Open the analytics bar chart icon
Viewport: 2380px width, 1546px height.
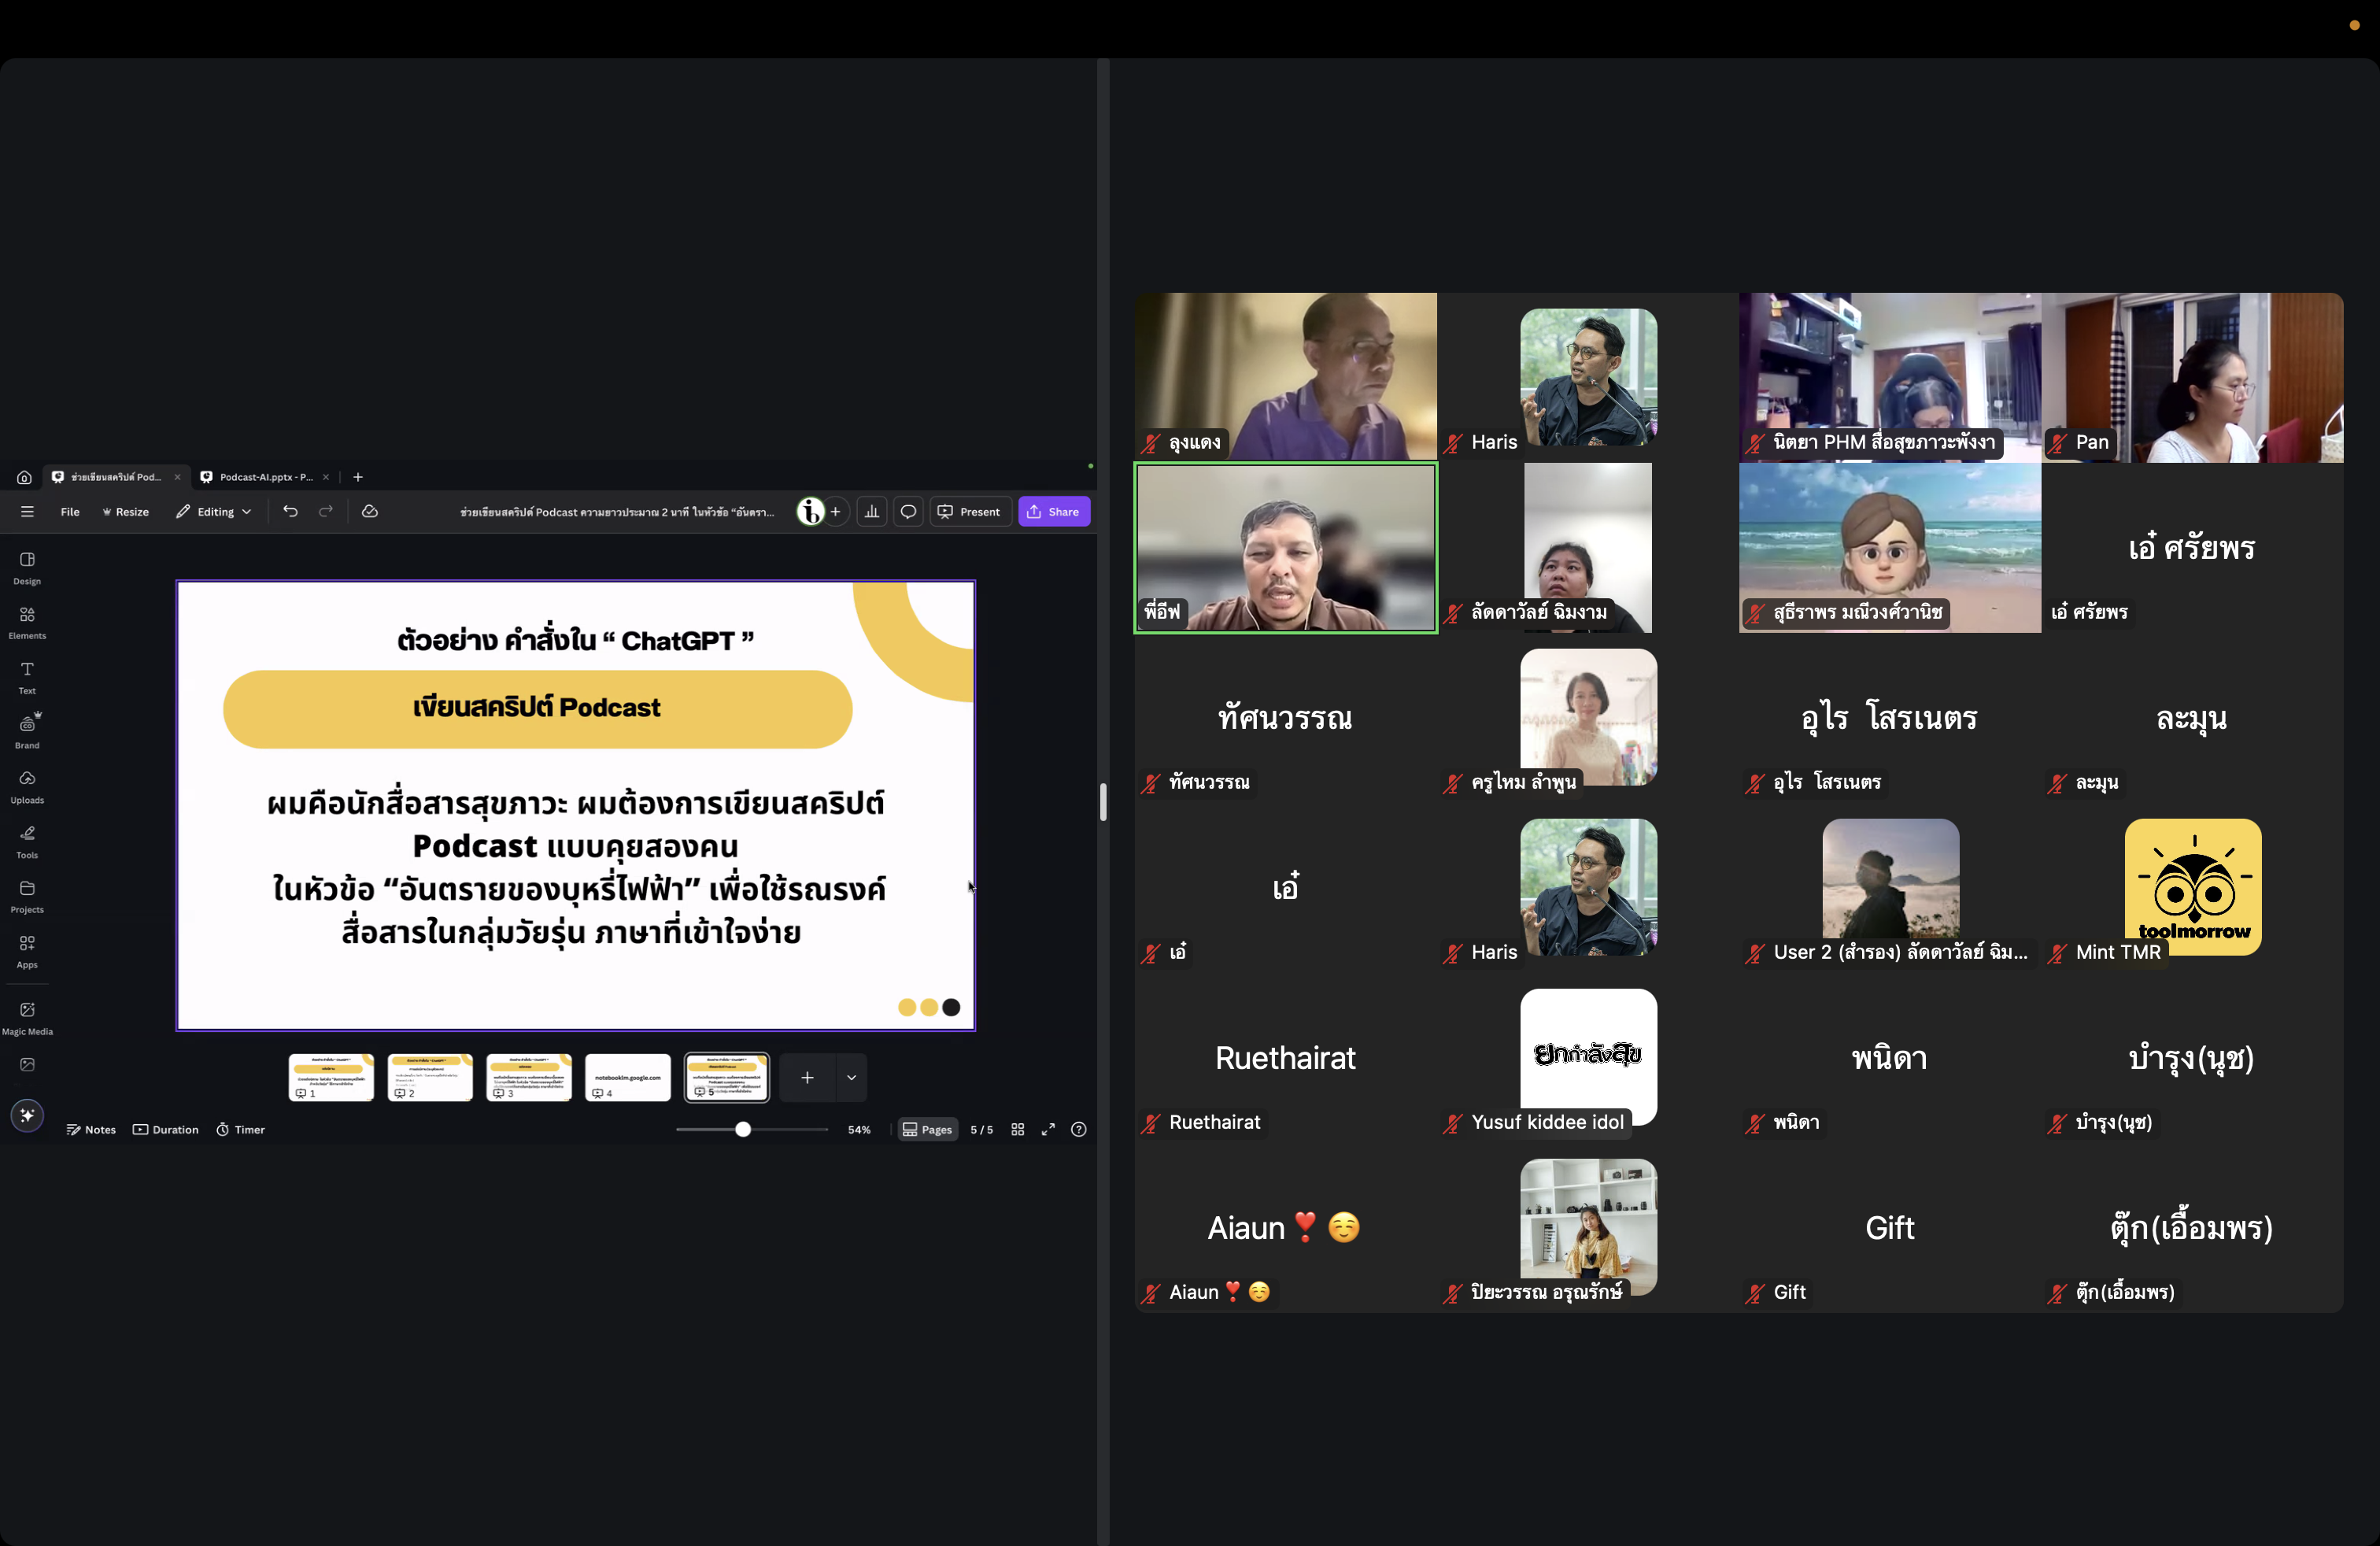872,511
